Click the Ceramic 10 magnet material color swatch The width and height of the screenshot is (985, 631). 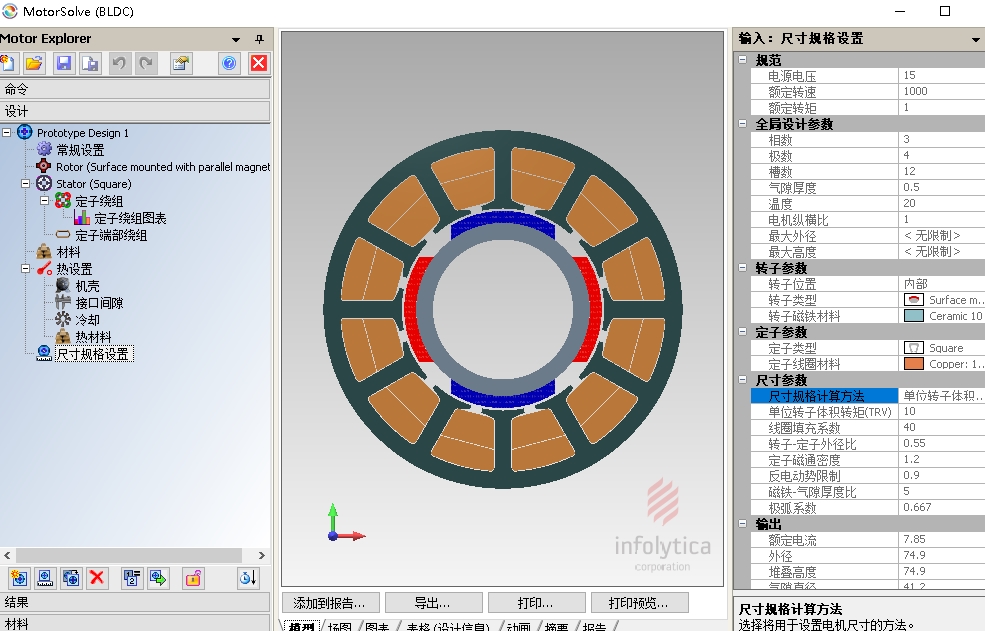pos(913,316)
